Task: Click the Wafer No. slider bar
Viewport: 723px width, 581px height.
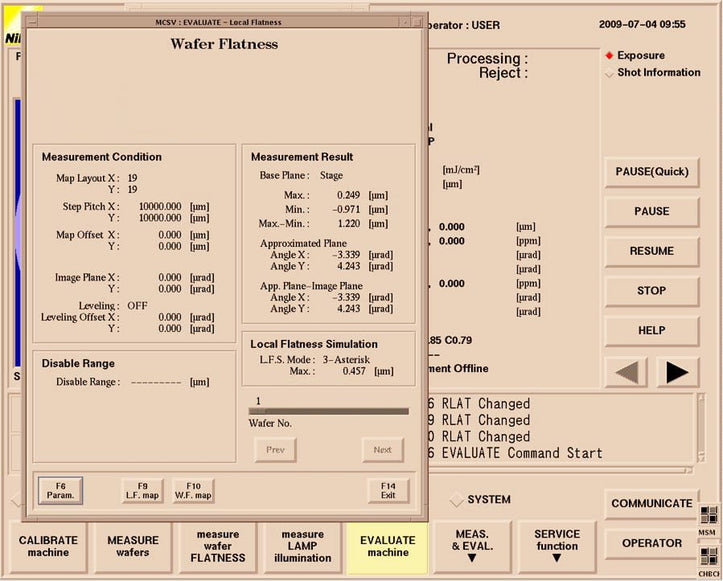Action: (329, 411)
